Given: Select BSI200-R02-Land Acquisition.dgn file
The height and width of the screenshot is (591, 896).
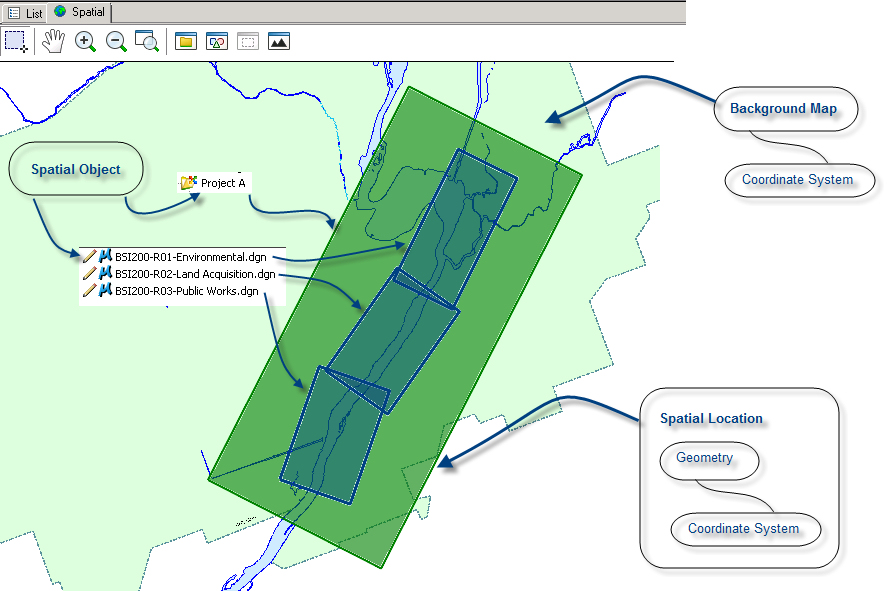Looking at the screenshot, I should click(x=194, y=273).
